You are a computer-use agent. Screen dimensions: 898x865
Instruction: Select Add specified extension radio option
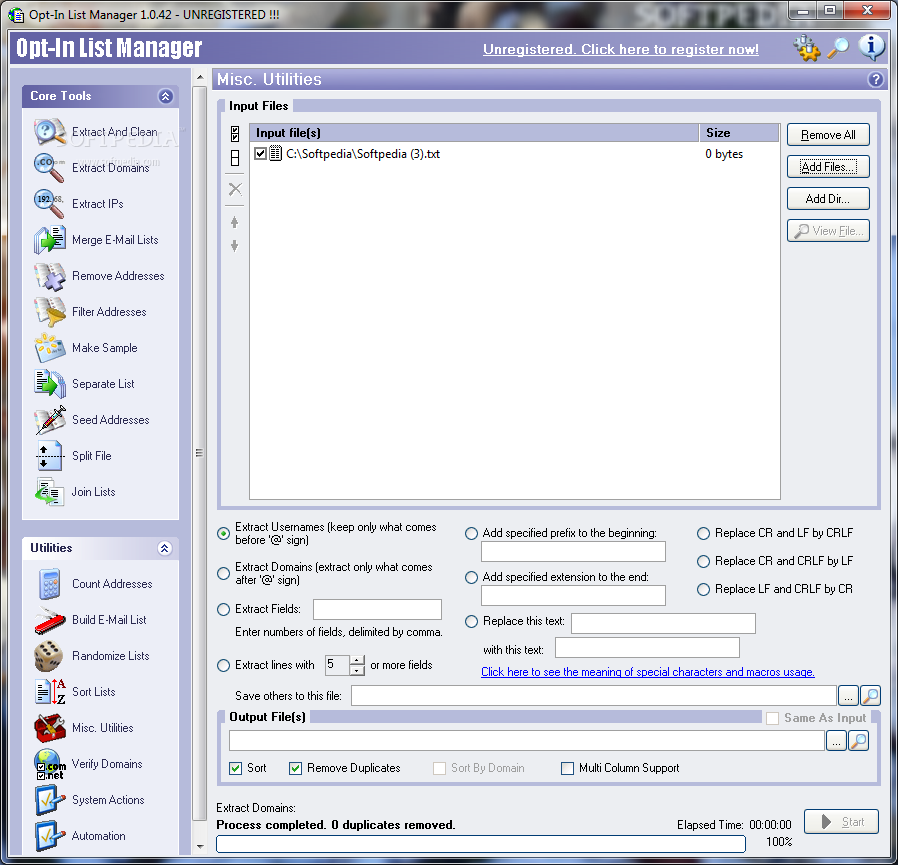(471, 577)
